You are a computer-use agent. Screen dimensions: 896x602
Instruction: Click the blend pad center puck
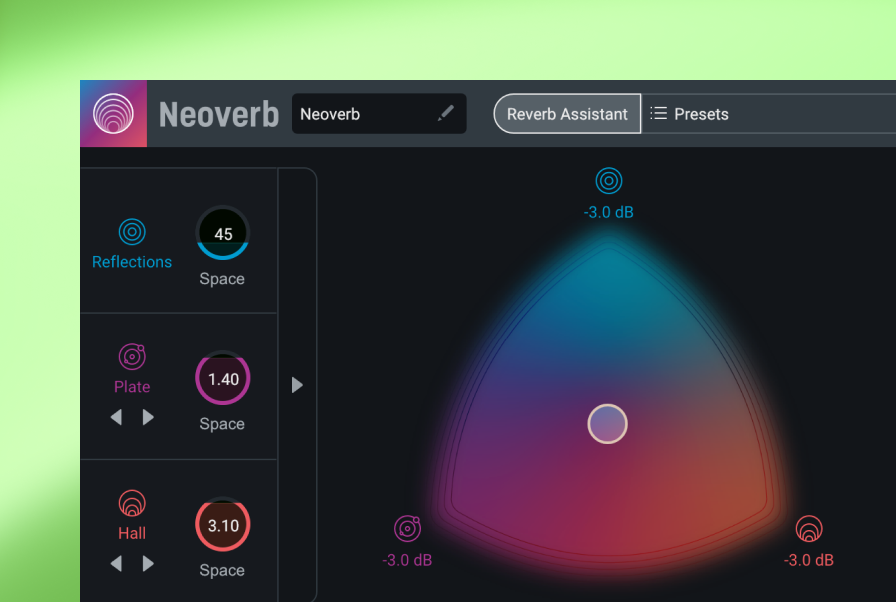tap(607, 424)
